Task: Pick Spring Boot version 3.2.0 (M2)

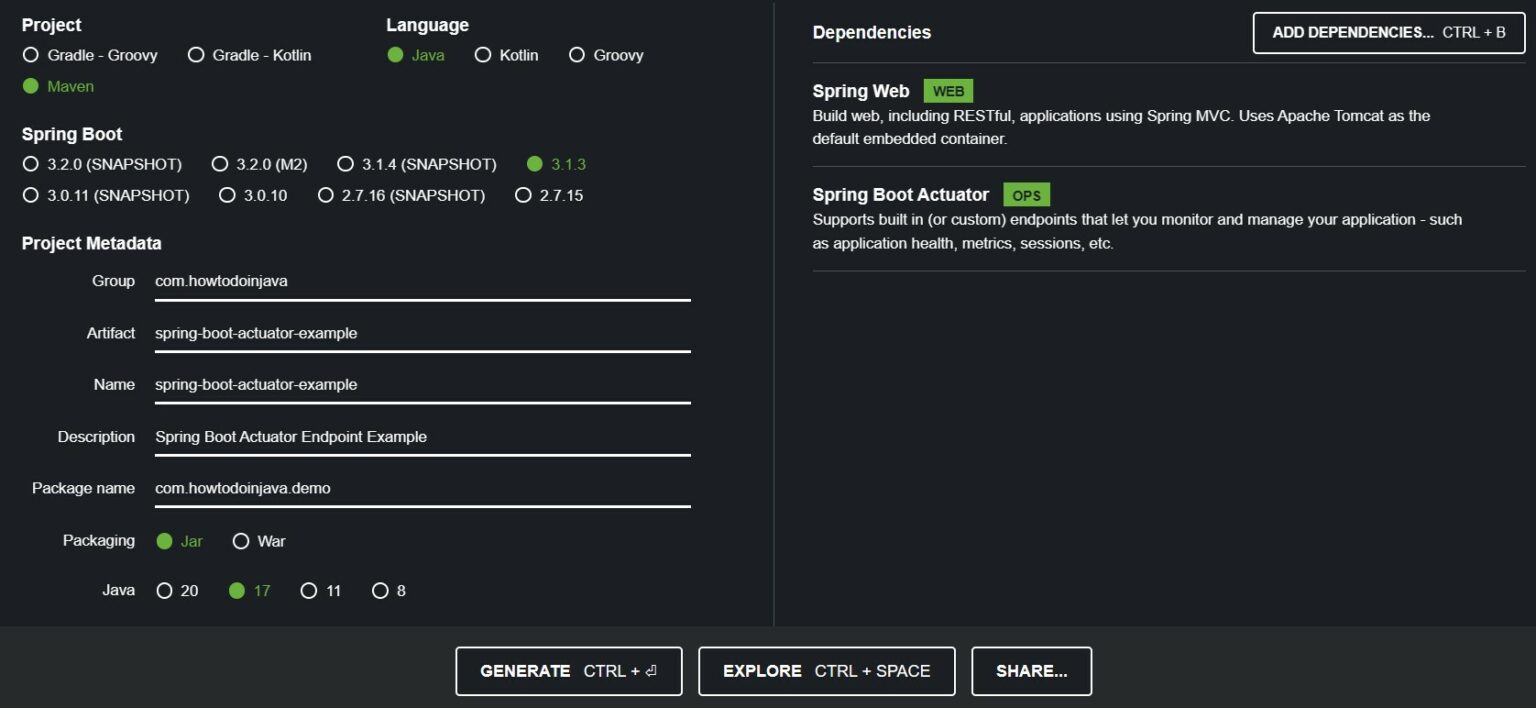Action: click(218, 164)
